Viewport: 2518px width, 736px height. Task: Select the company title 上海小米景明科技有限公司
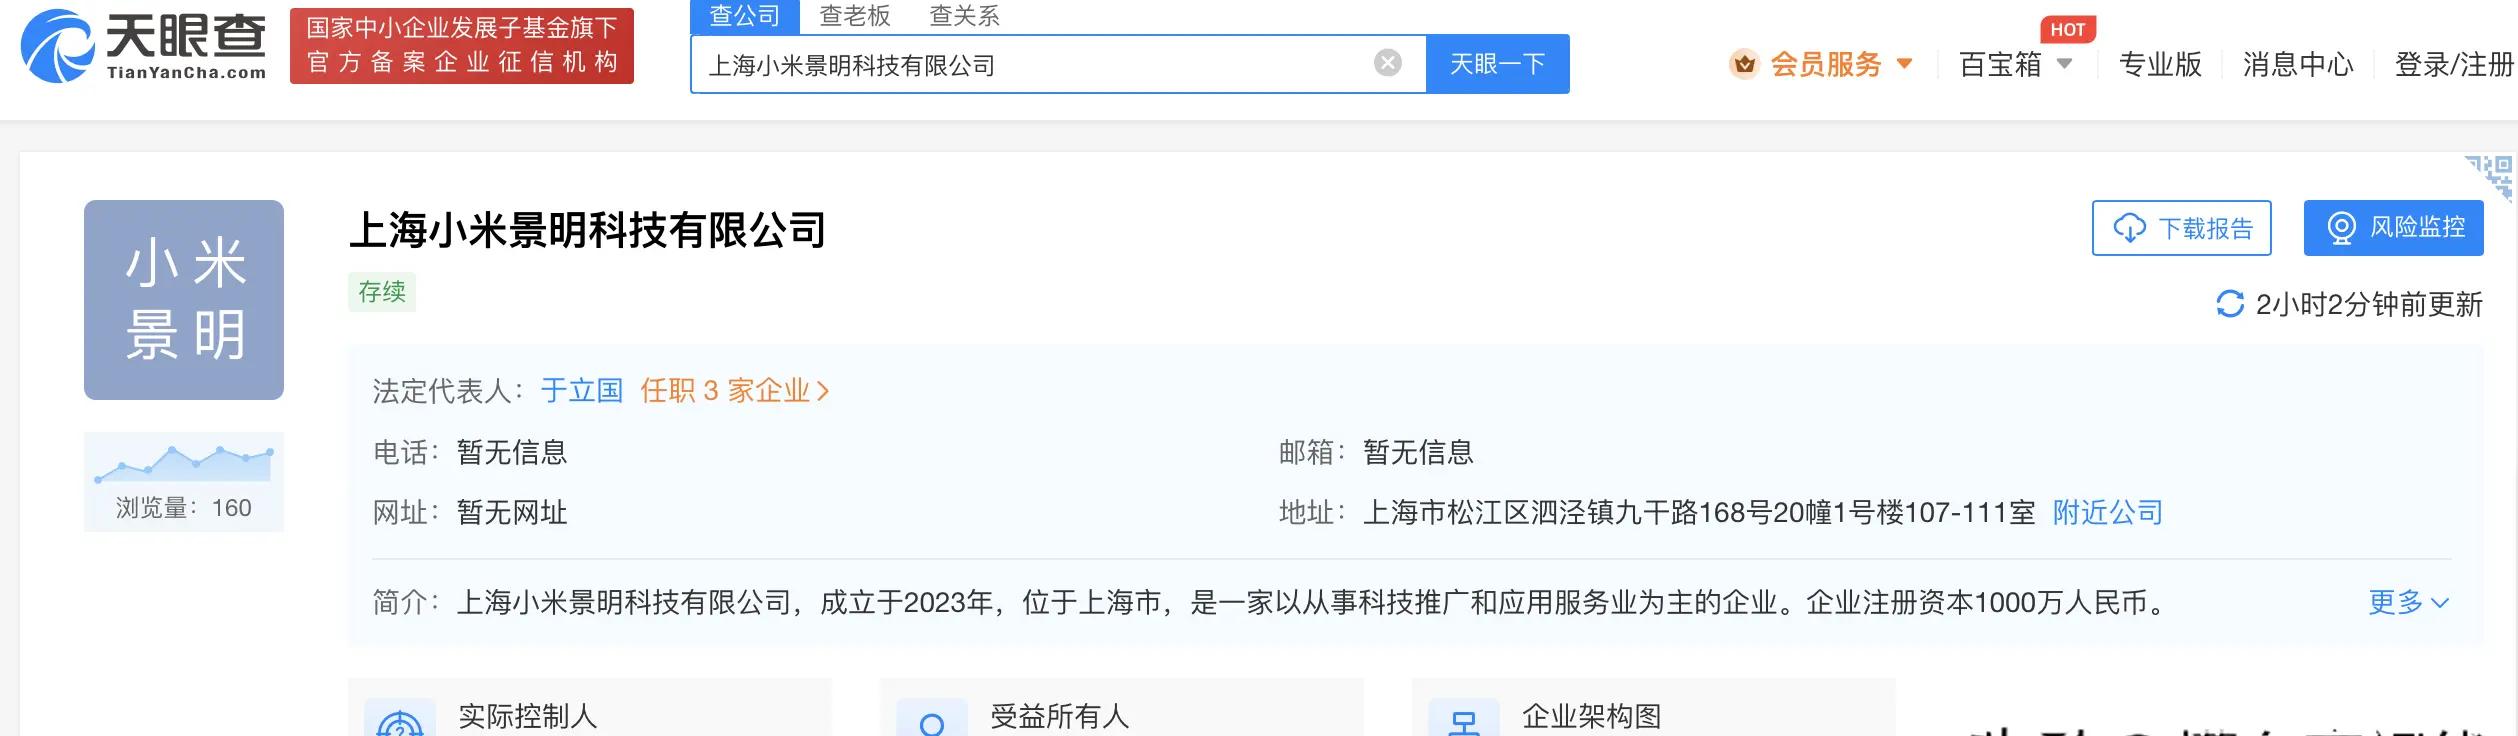[588, 231]
